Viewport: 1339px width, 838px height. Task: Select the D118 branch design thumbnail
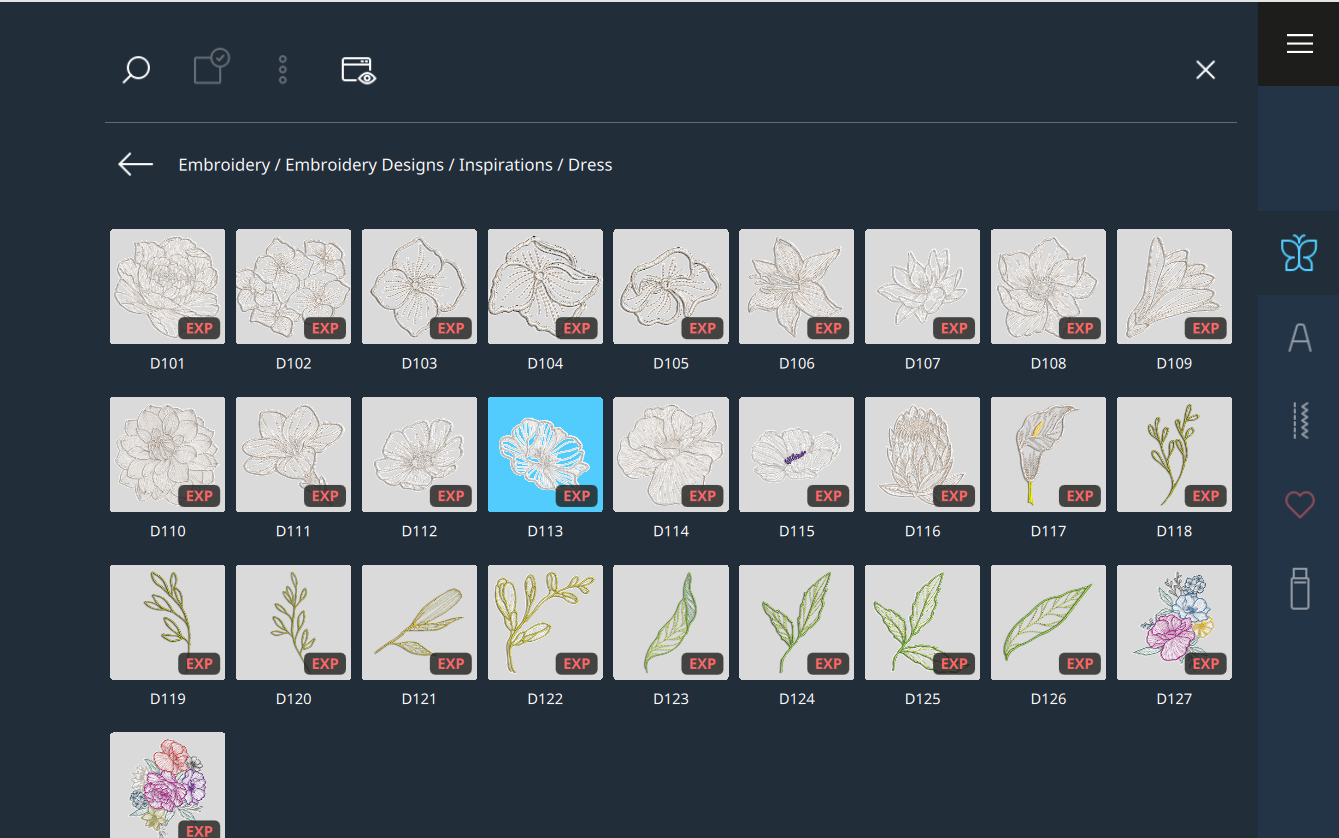(x=1174, y=455)
